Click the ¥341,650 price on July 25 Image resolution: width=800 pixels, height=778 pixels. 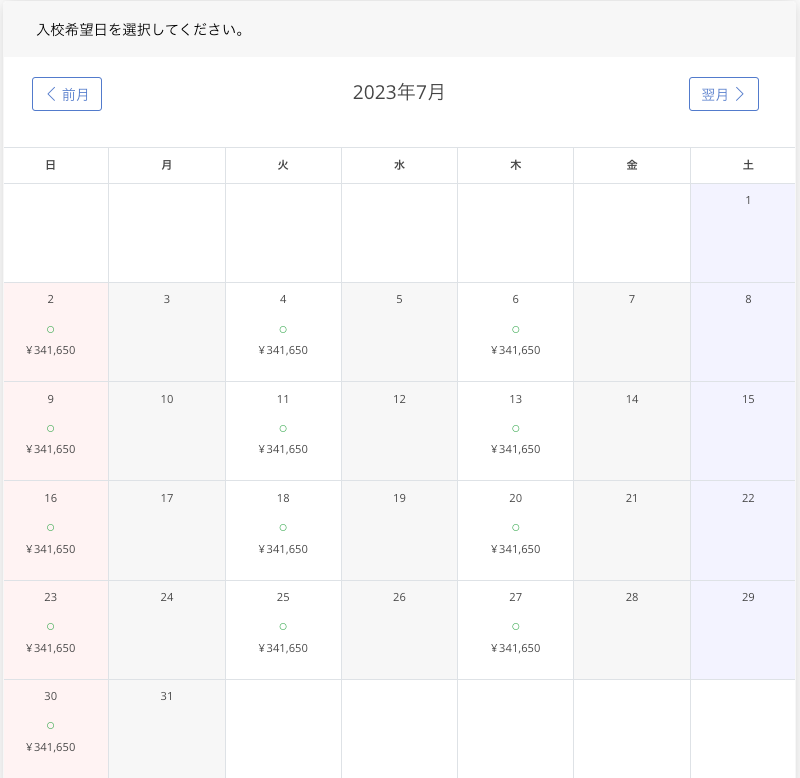[x=283, y=648]
